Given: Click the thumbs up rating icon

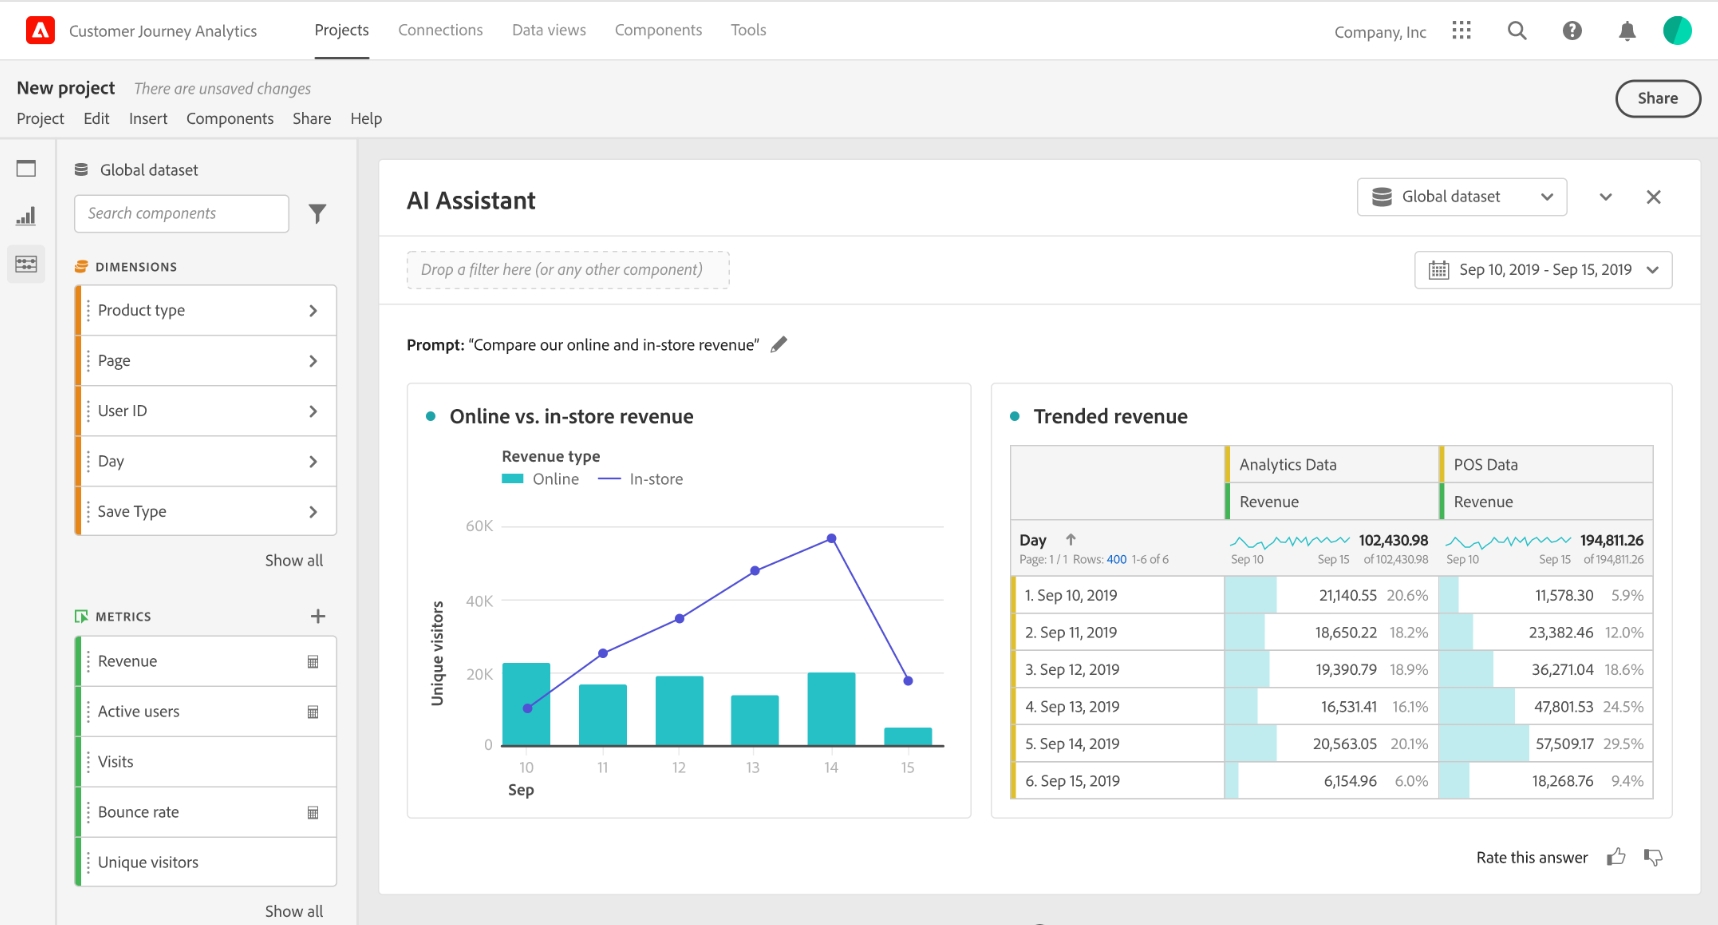Looking at the screenshot, I should [x=1616, y=857].
